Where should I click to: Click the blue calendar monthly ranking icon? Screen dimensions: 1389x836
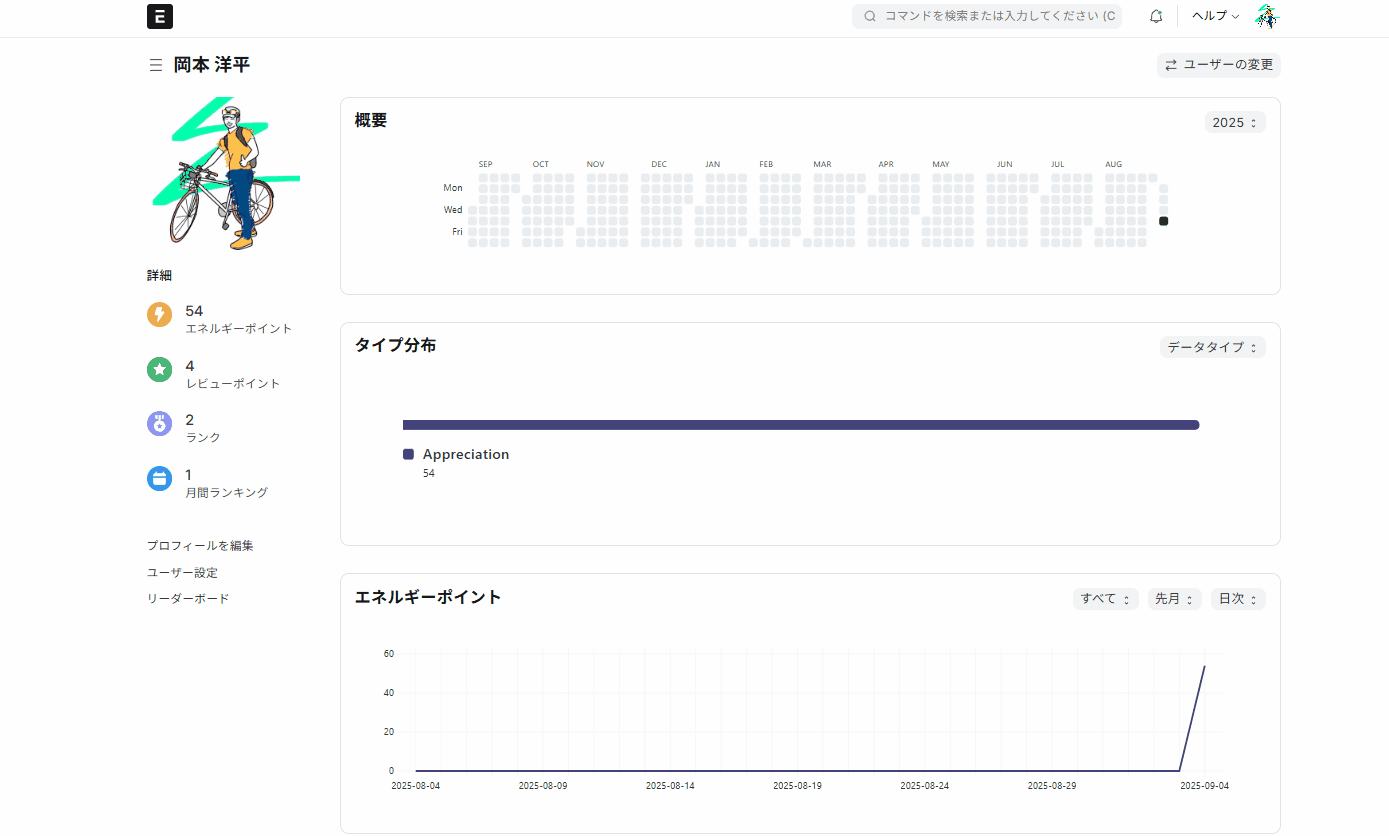tap(160, 479)
